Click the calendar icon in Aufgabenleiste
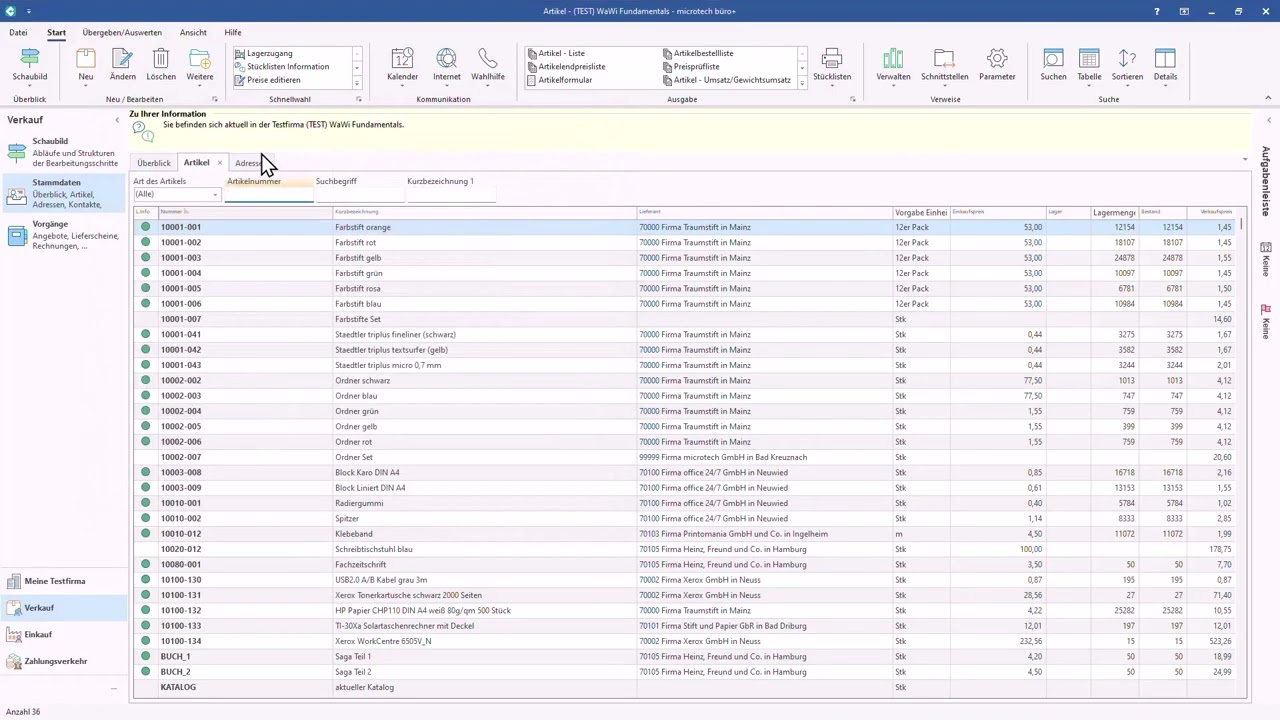The image size is (1280, 720). (x=1265, y=247)
